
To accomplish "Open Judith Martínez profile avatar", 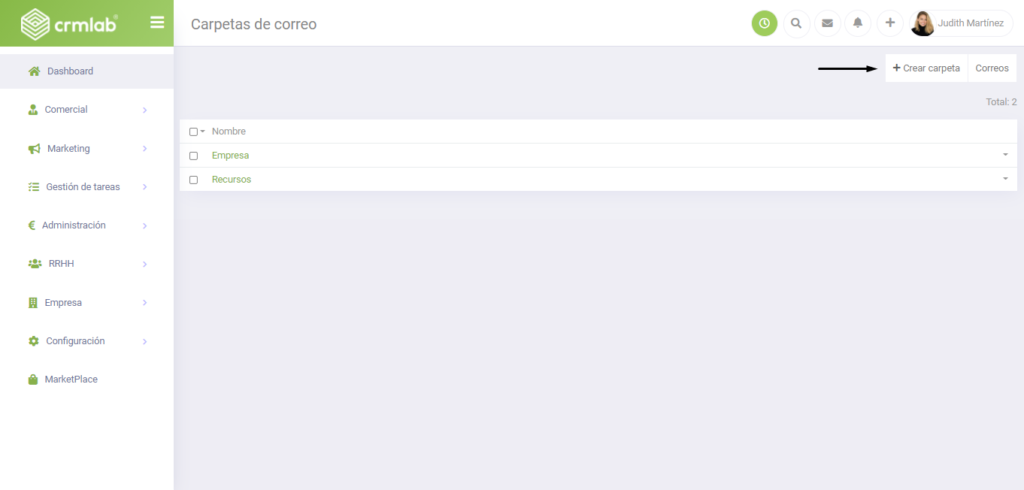I will tap(922, 24).
